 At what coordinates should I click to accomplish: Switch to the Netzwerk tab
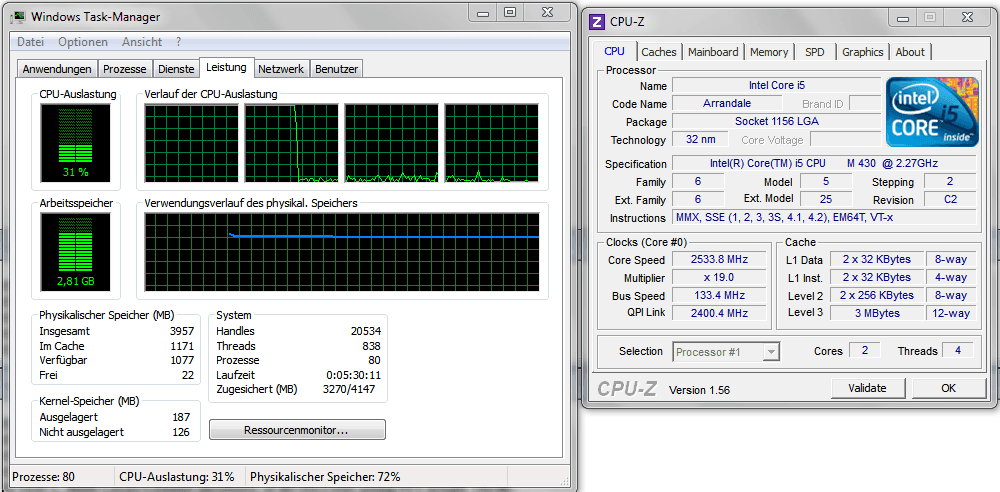pos(281,69)
